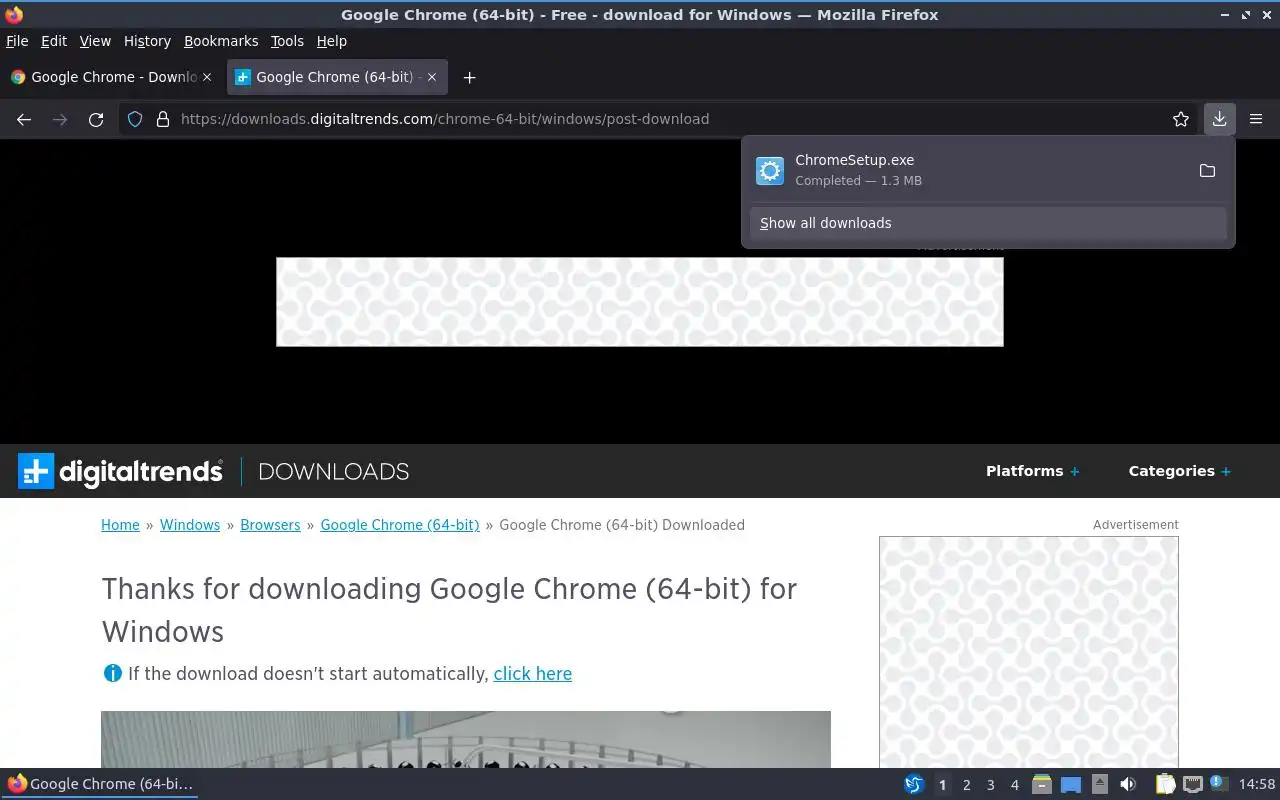
Task: Click the Back navigation arrow
Action: (24, 119)
